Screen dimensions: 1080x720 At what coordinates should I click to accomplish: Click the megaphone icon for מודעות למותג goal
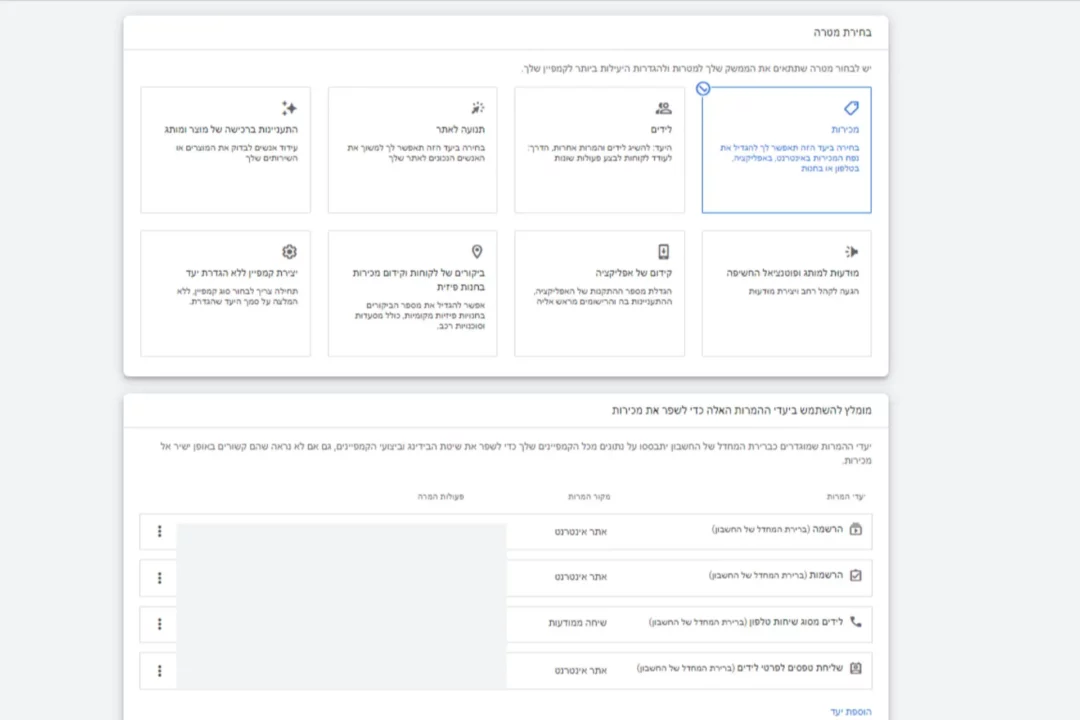851,252
